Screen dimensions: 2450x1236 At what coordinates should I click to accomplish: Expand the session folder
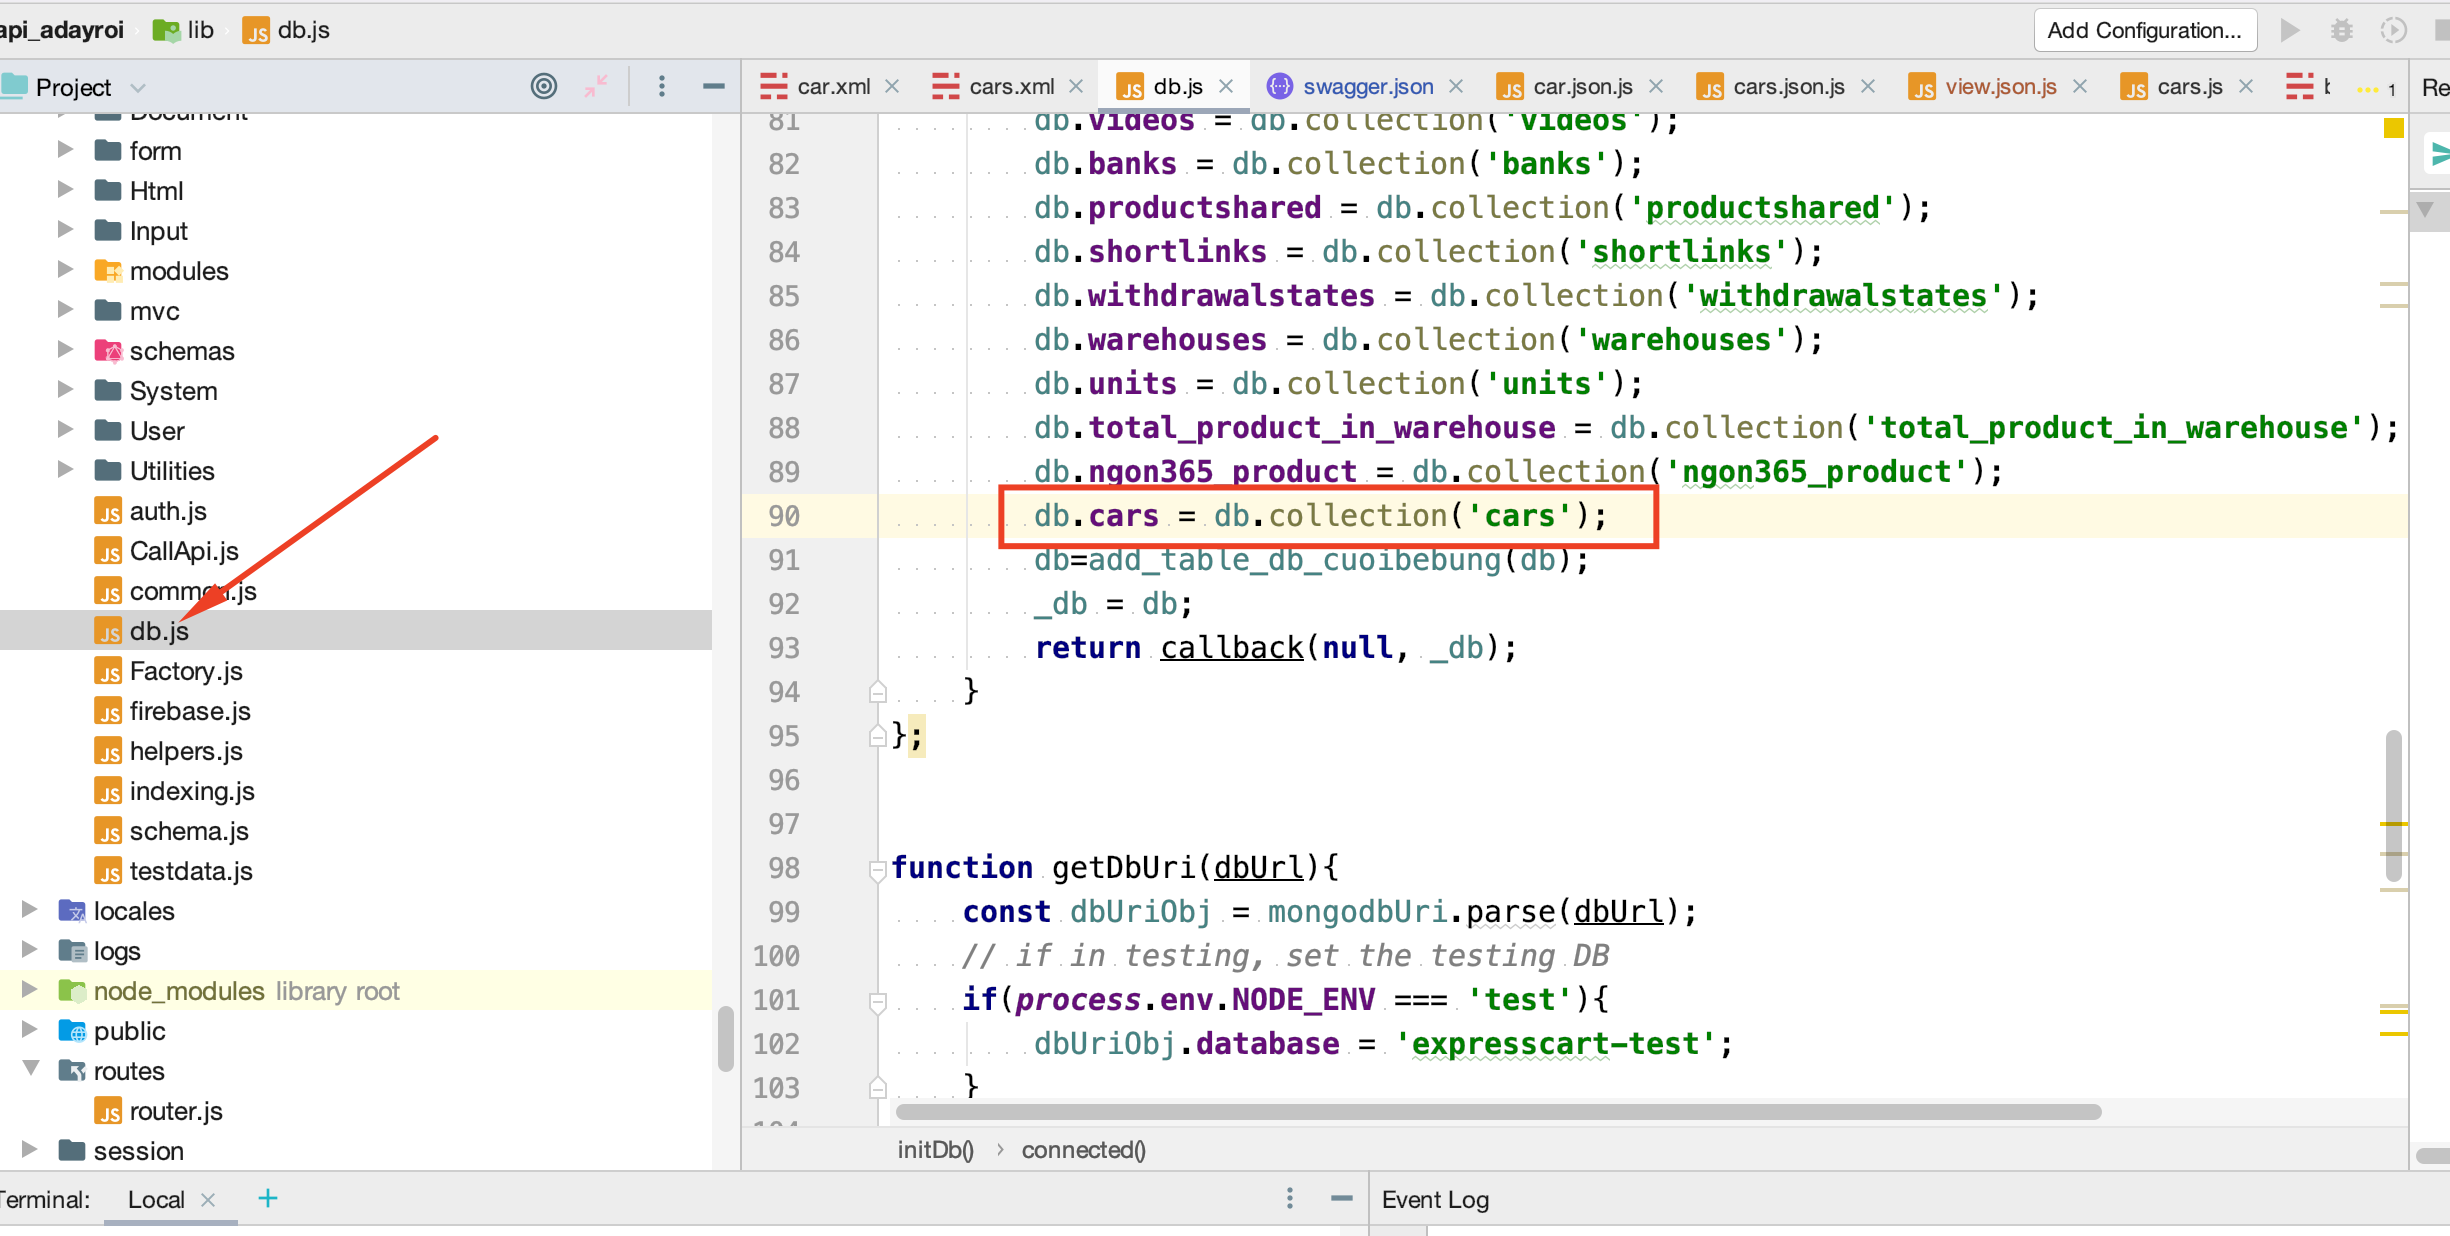tap(29, 1150)
